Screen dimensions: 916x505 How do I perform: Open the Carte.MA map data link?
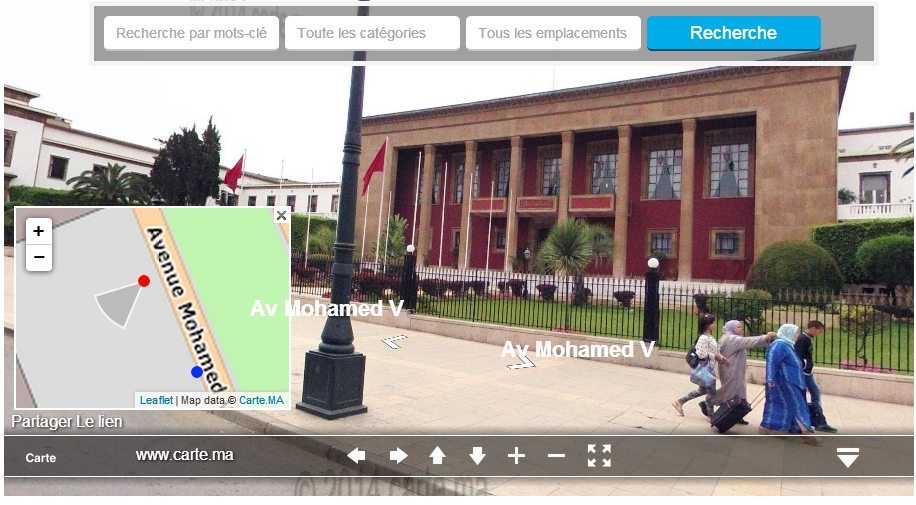point(261,401)
